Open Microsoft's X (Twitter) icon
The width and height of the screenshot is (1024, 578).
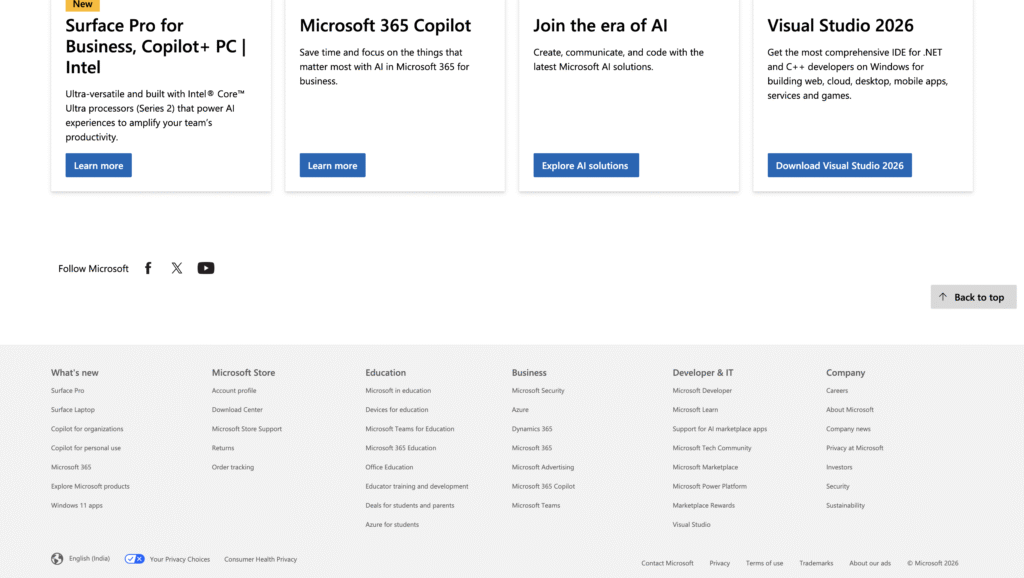click(x=177, y=268)
